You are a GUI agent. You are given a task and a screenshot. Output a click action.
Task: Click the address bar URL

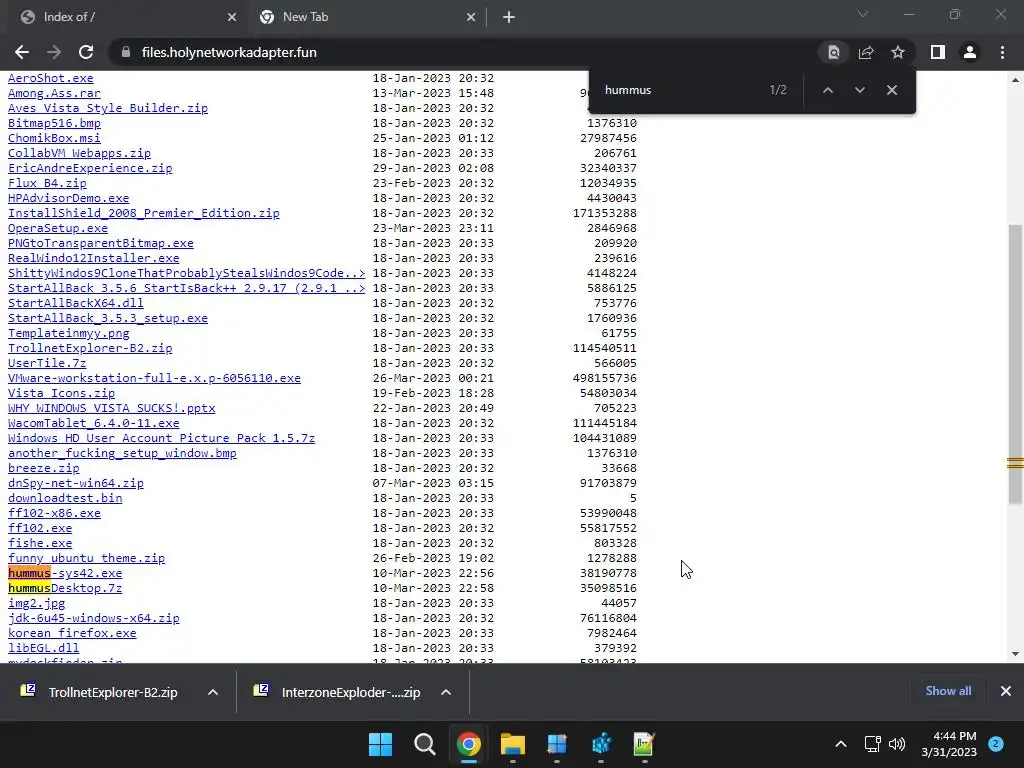[229, 52]
